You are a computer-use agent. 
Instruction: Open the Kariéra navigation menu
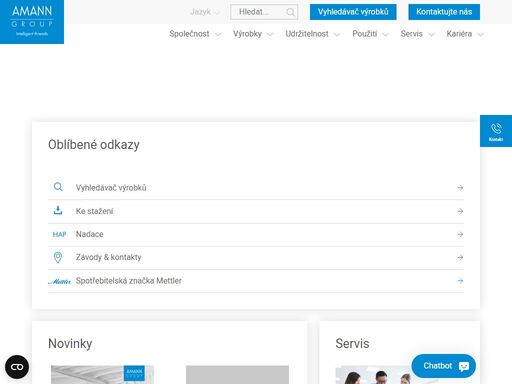click(465, 34)
